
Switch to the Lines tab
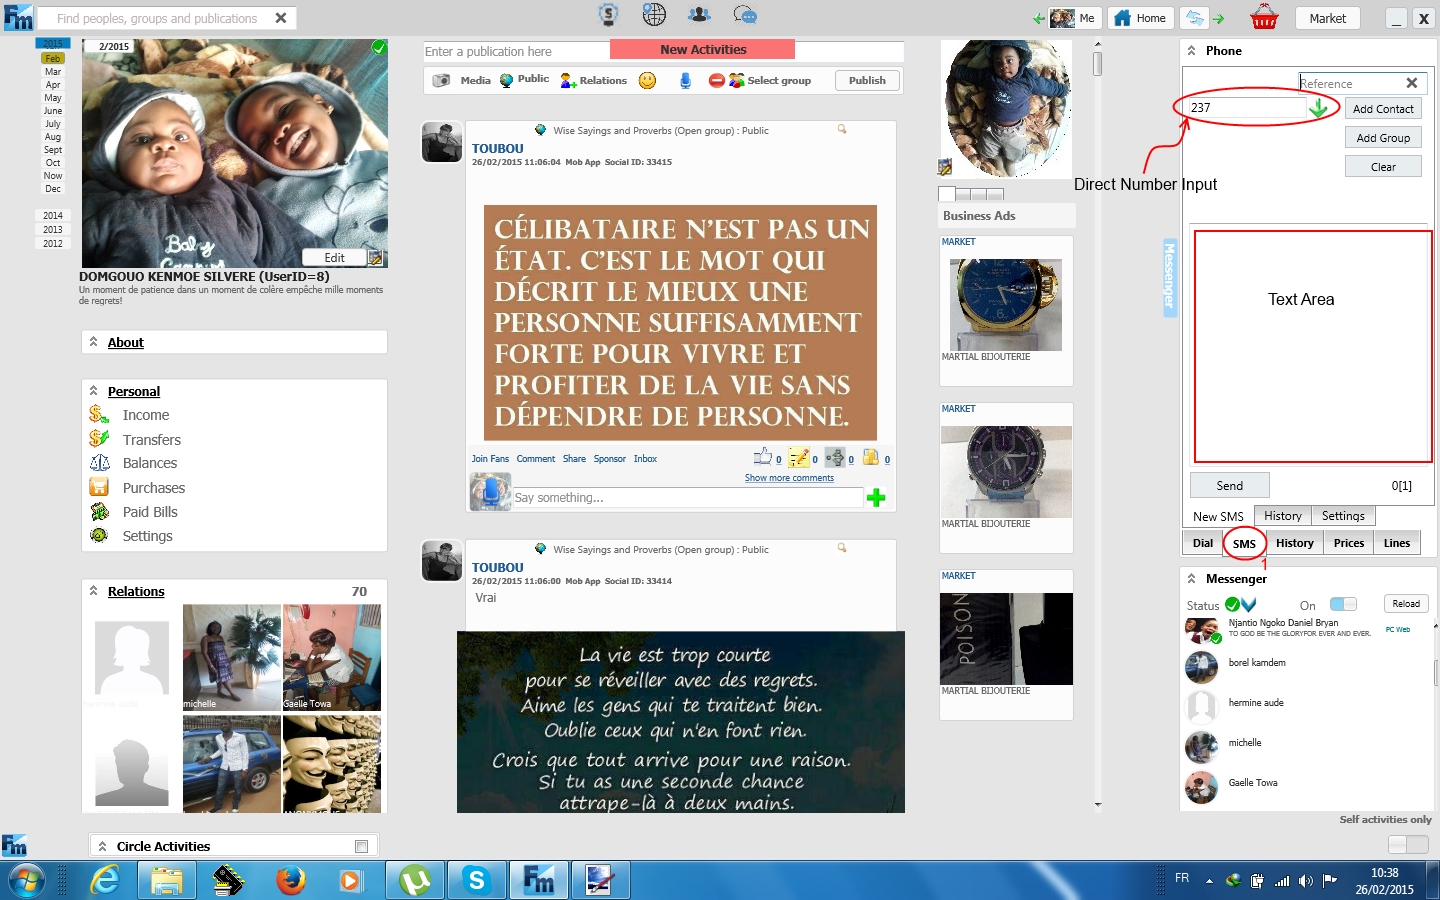click(x=1397, y=543)
